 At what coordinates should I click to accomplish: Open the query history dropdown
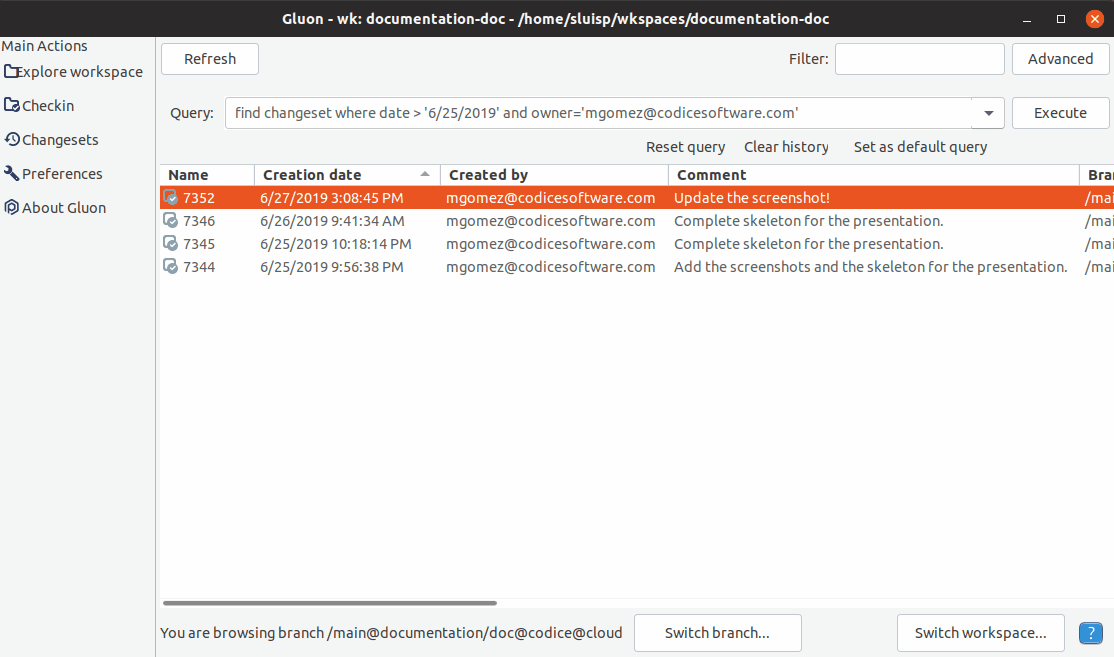(x=988, y=113)
